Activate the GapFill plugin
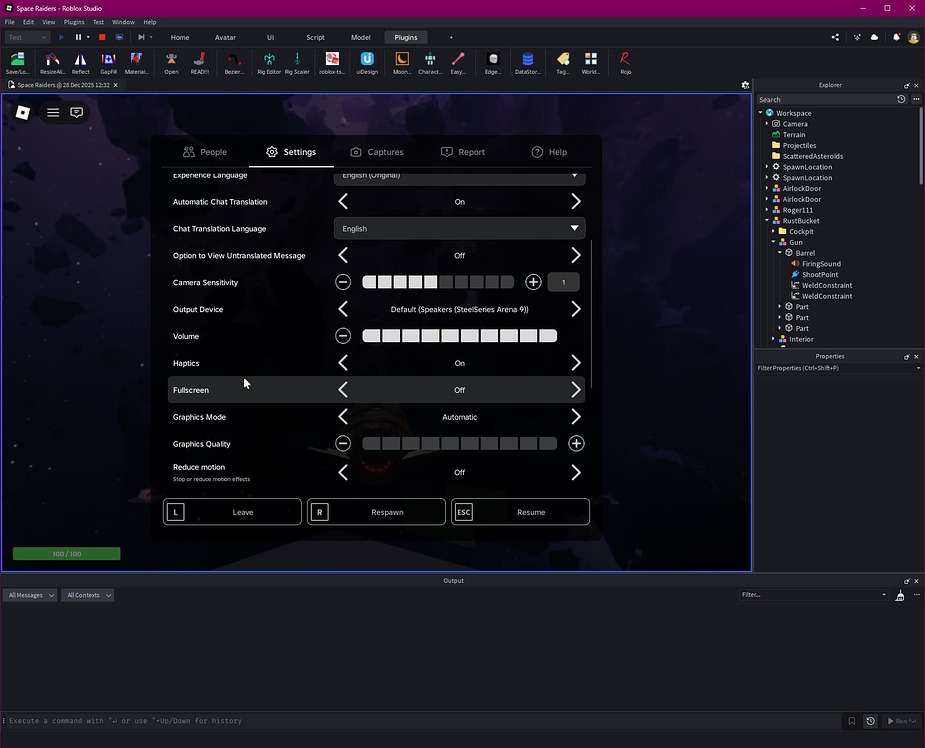Screen dimensions: 925x748 point(109,63)
